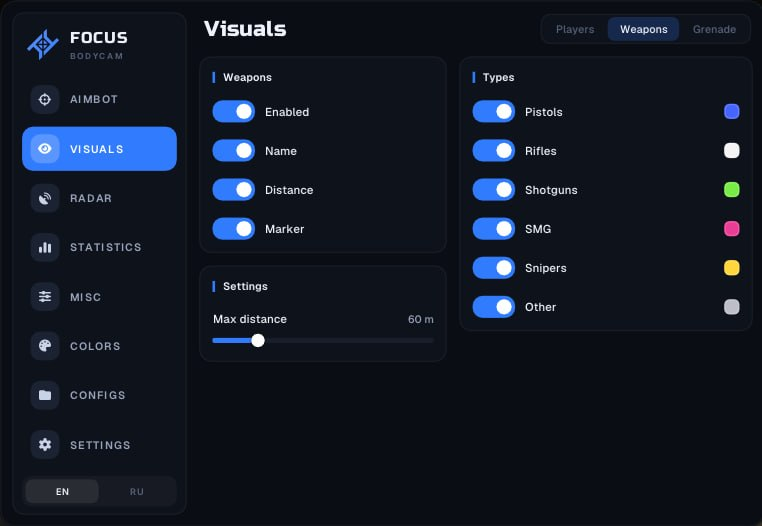This screenshot has height=526, width=762.
Task: Open Aimbot via its crosshair icon
Action: 45,100
